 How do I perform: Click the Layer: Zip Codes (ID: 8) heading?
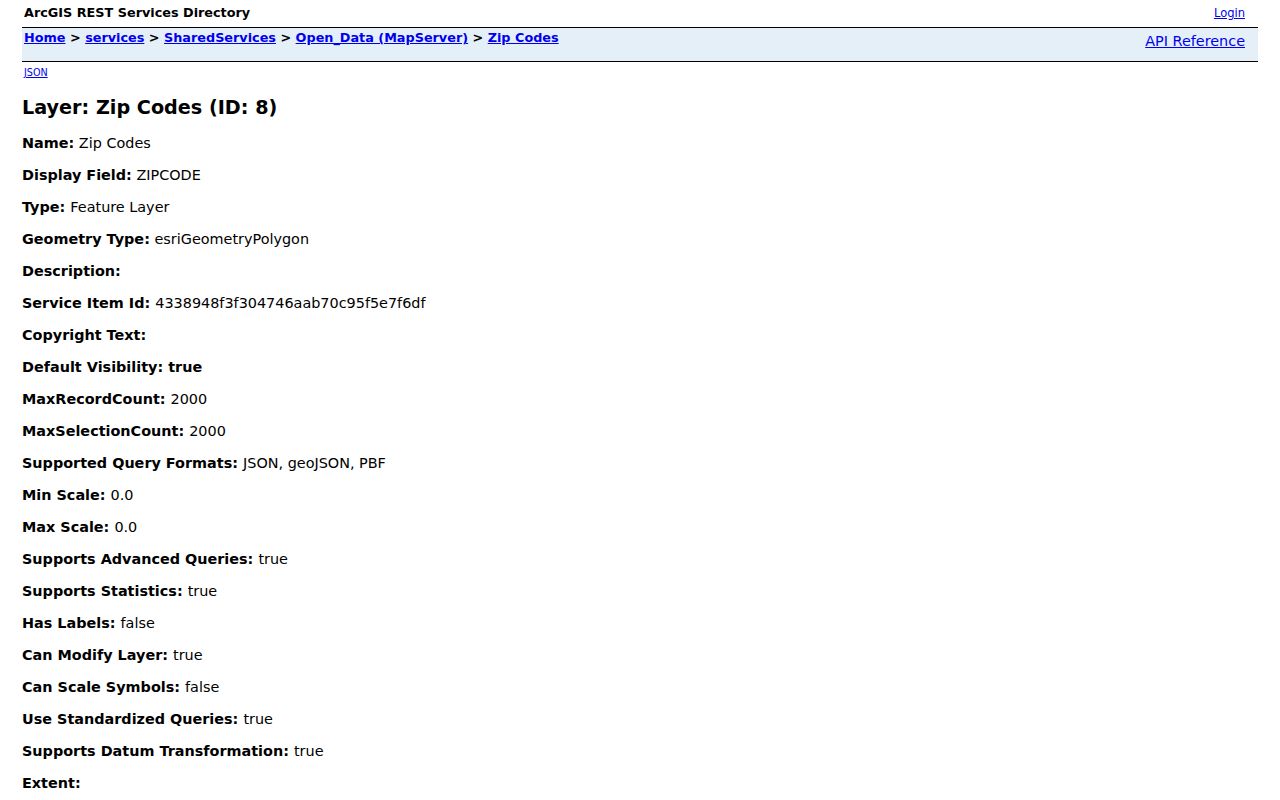point(149,107)
